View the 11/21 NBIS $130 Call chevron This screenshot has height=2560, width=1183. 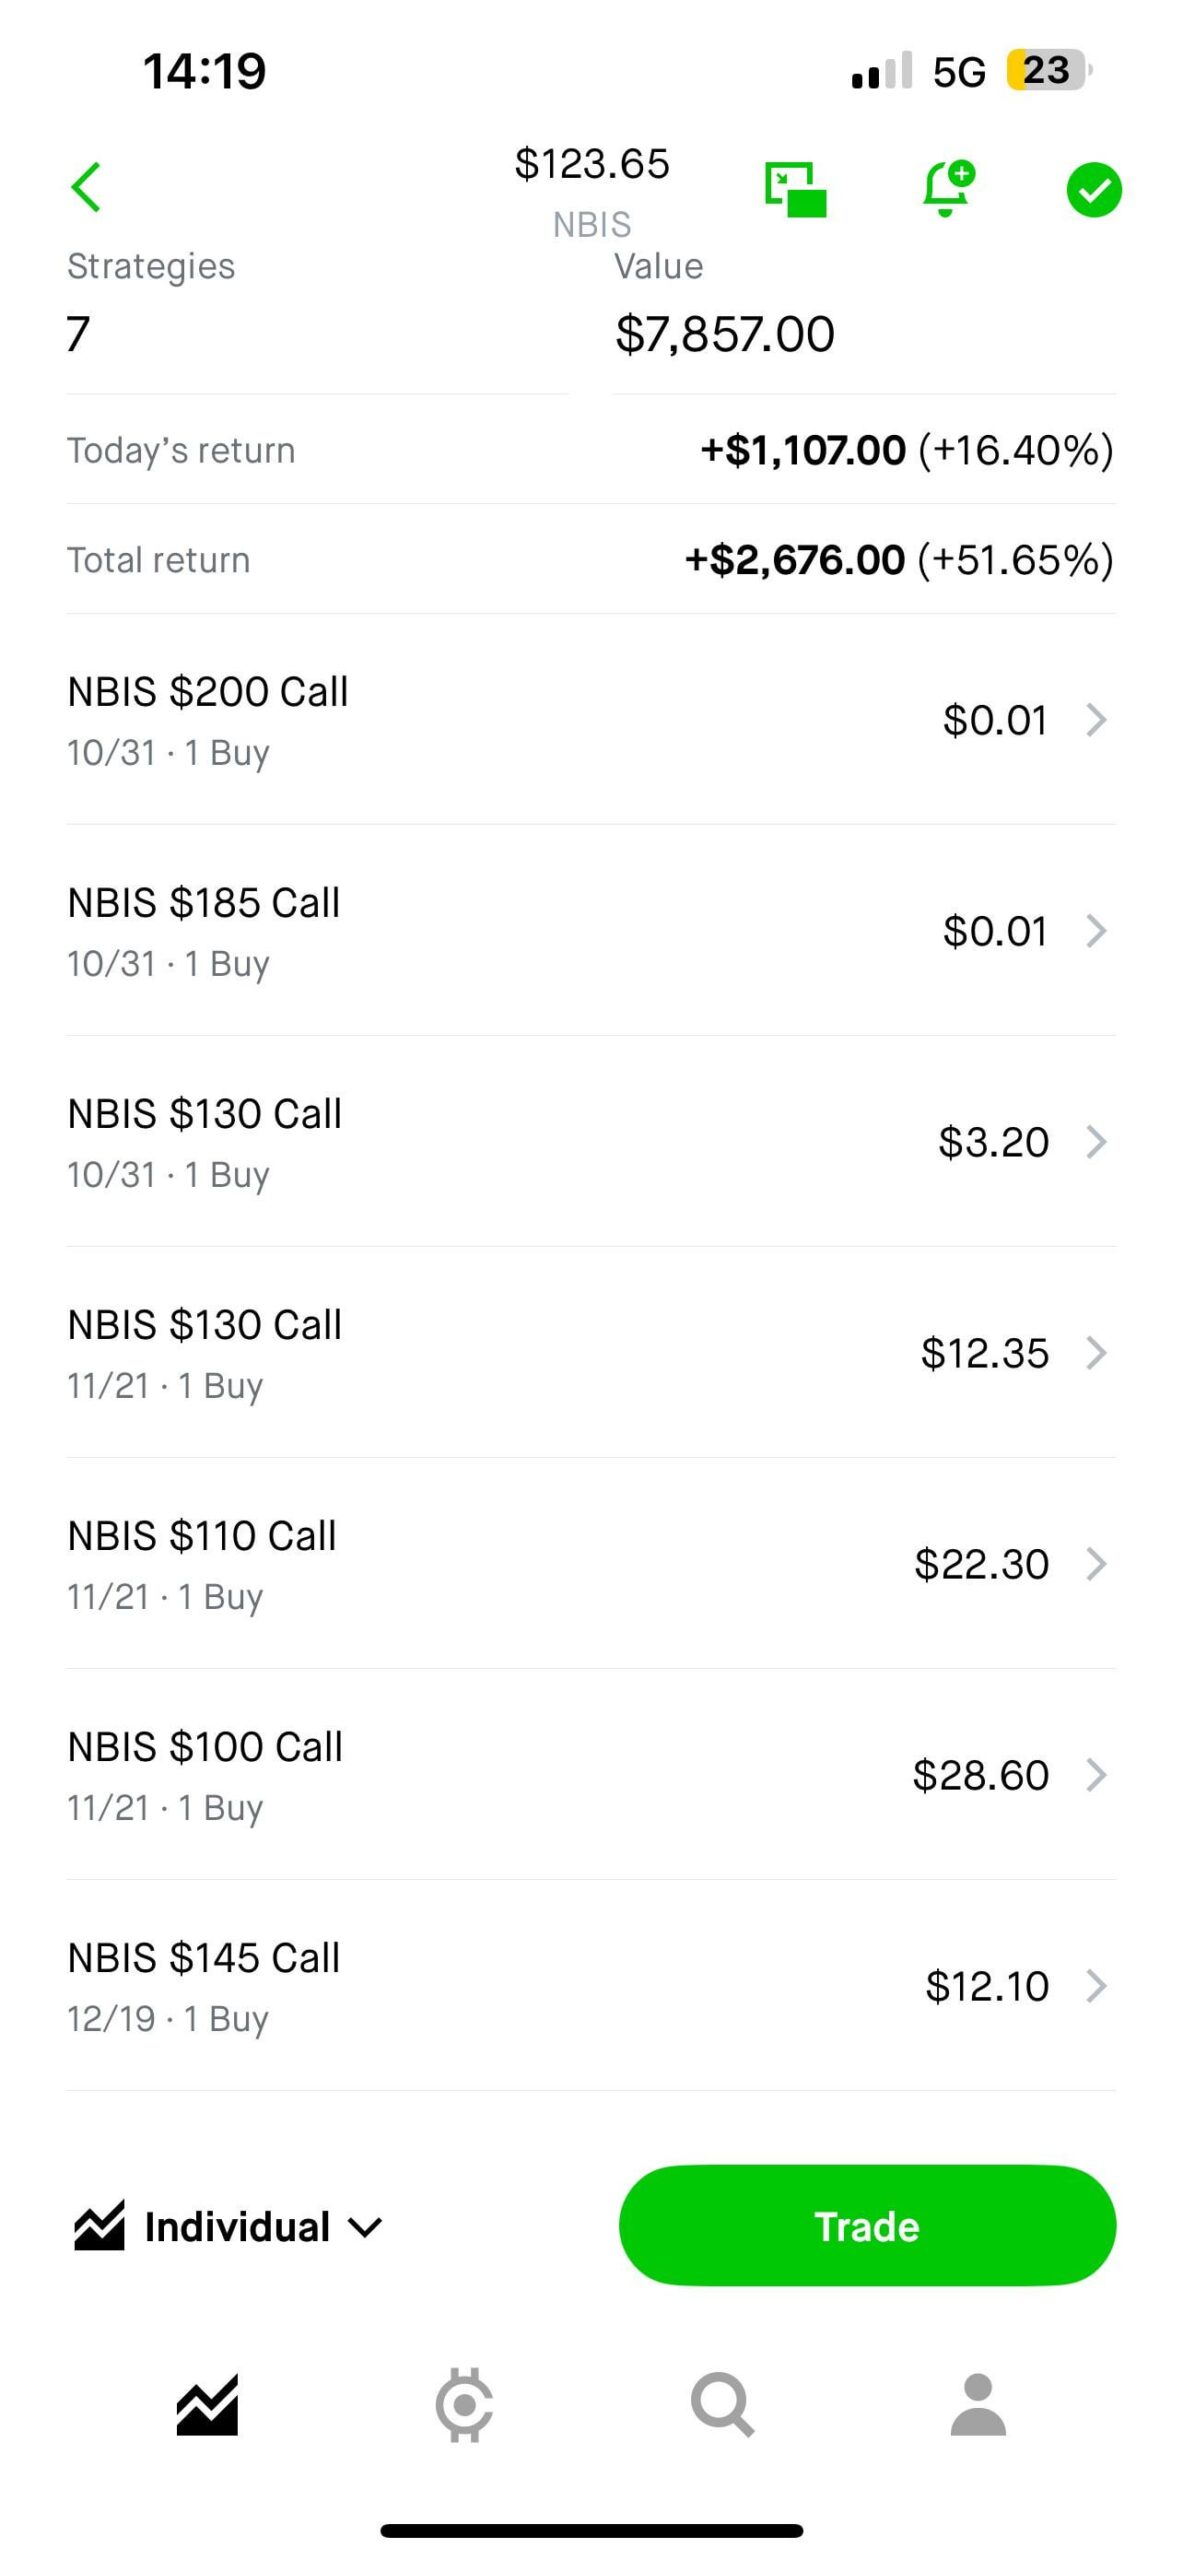(1096, 1353)
